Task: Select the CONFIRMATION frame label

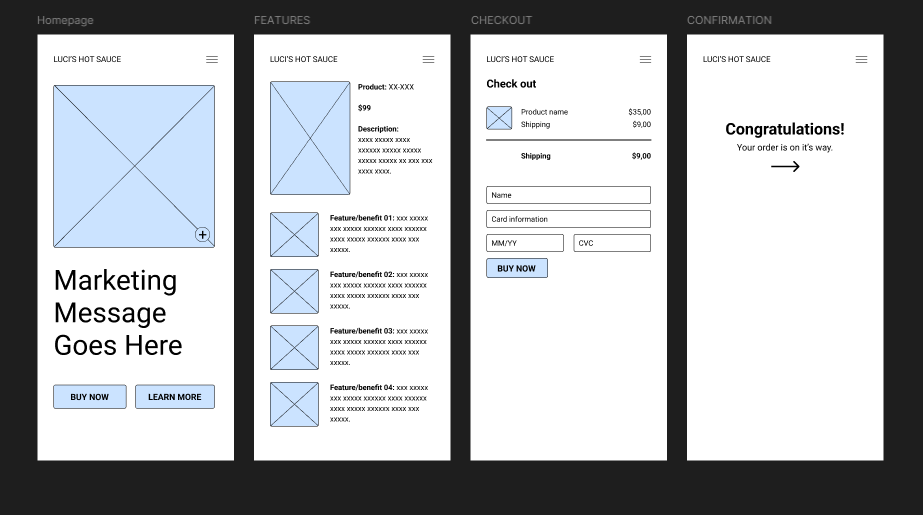Action: pos(729,20)
